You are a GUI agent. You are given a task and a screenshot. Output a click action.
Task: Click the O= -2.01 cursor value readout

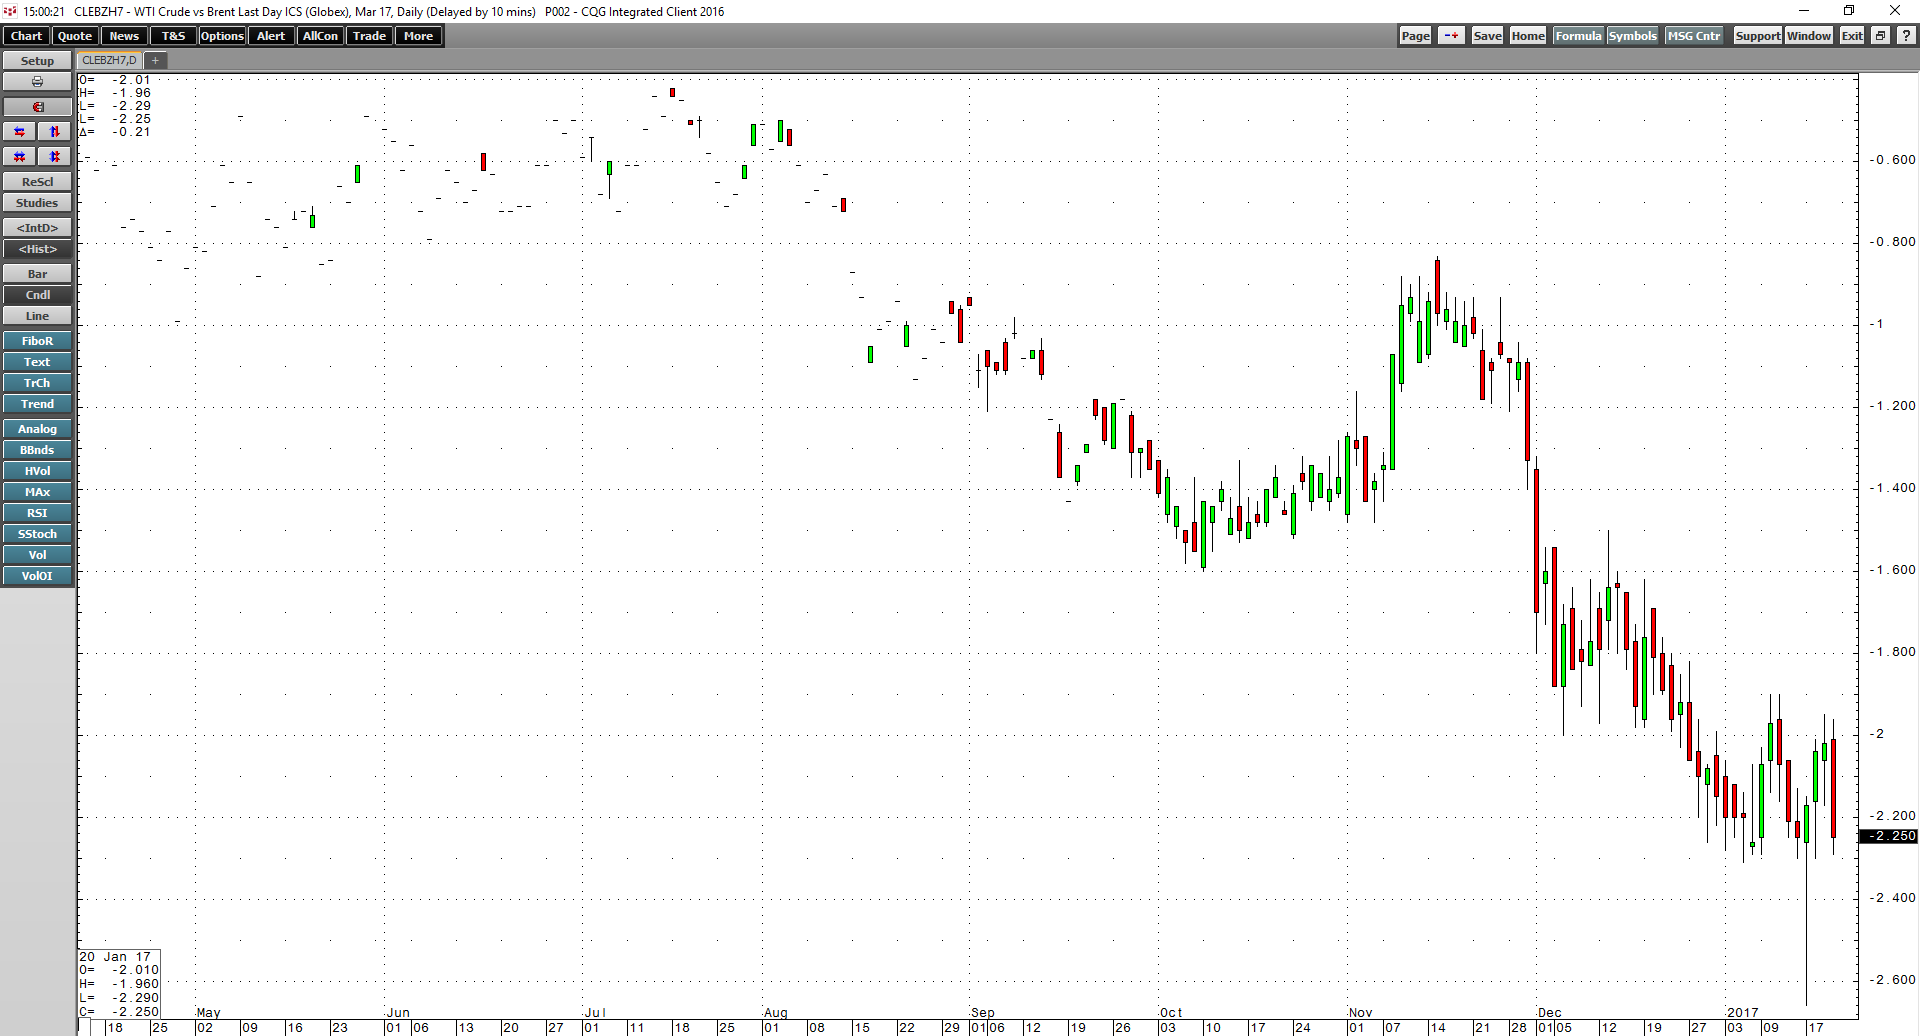115,80
